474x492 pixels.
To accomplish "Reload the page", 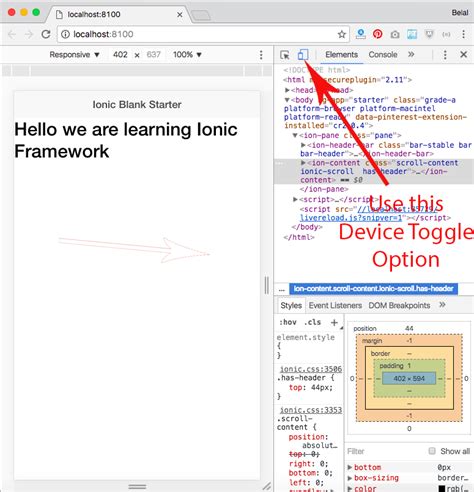I will [46, 34].
